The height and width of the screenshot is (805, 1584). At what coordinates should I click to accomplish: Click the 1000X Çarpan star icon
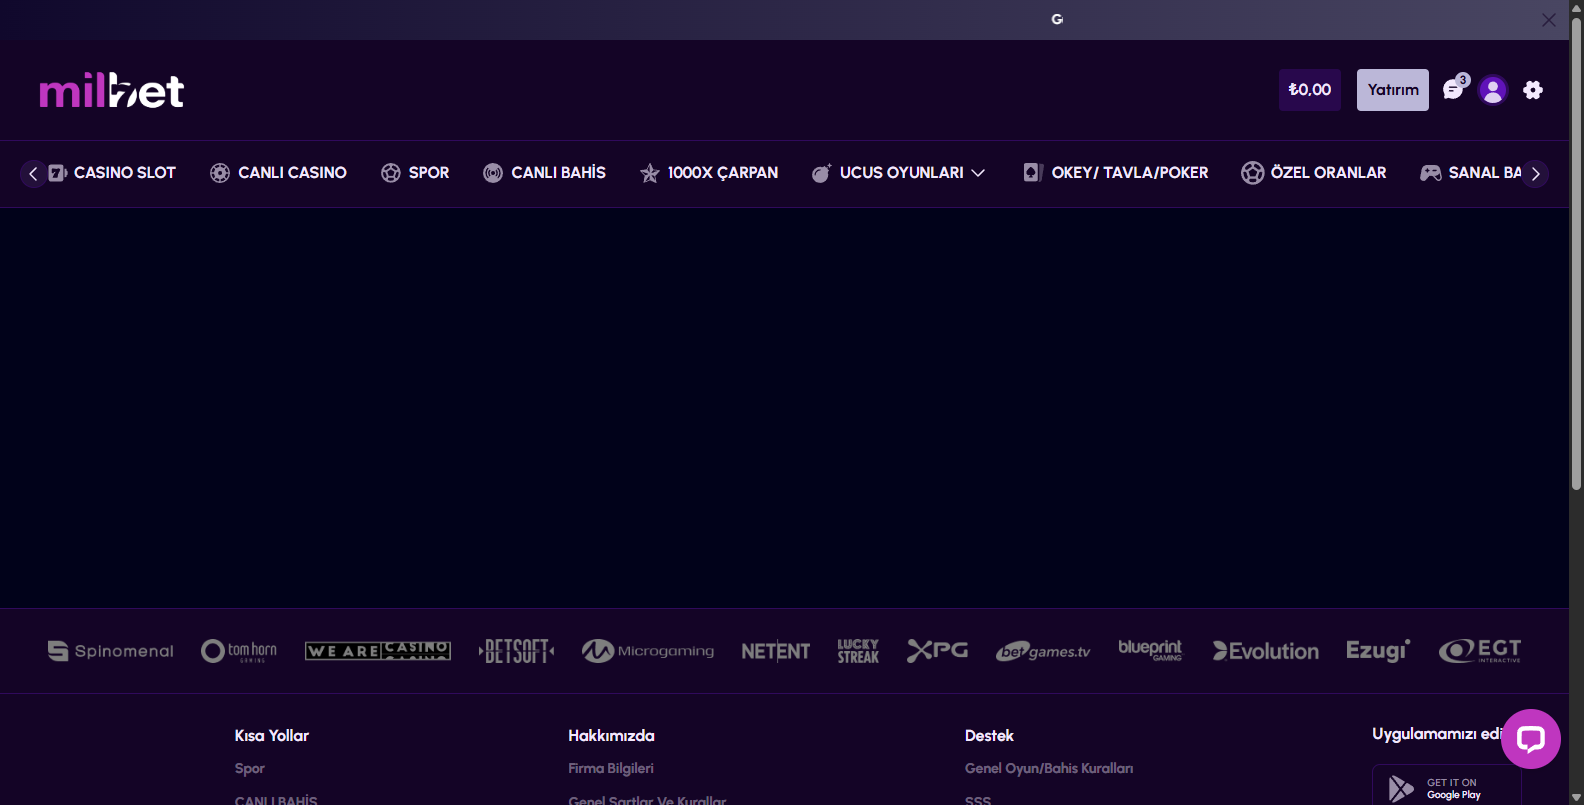650,173
